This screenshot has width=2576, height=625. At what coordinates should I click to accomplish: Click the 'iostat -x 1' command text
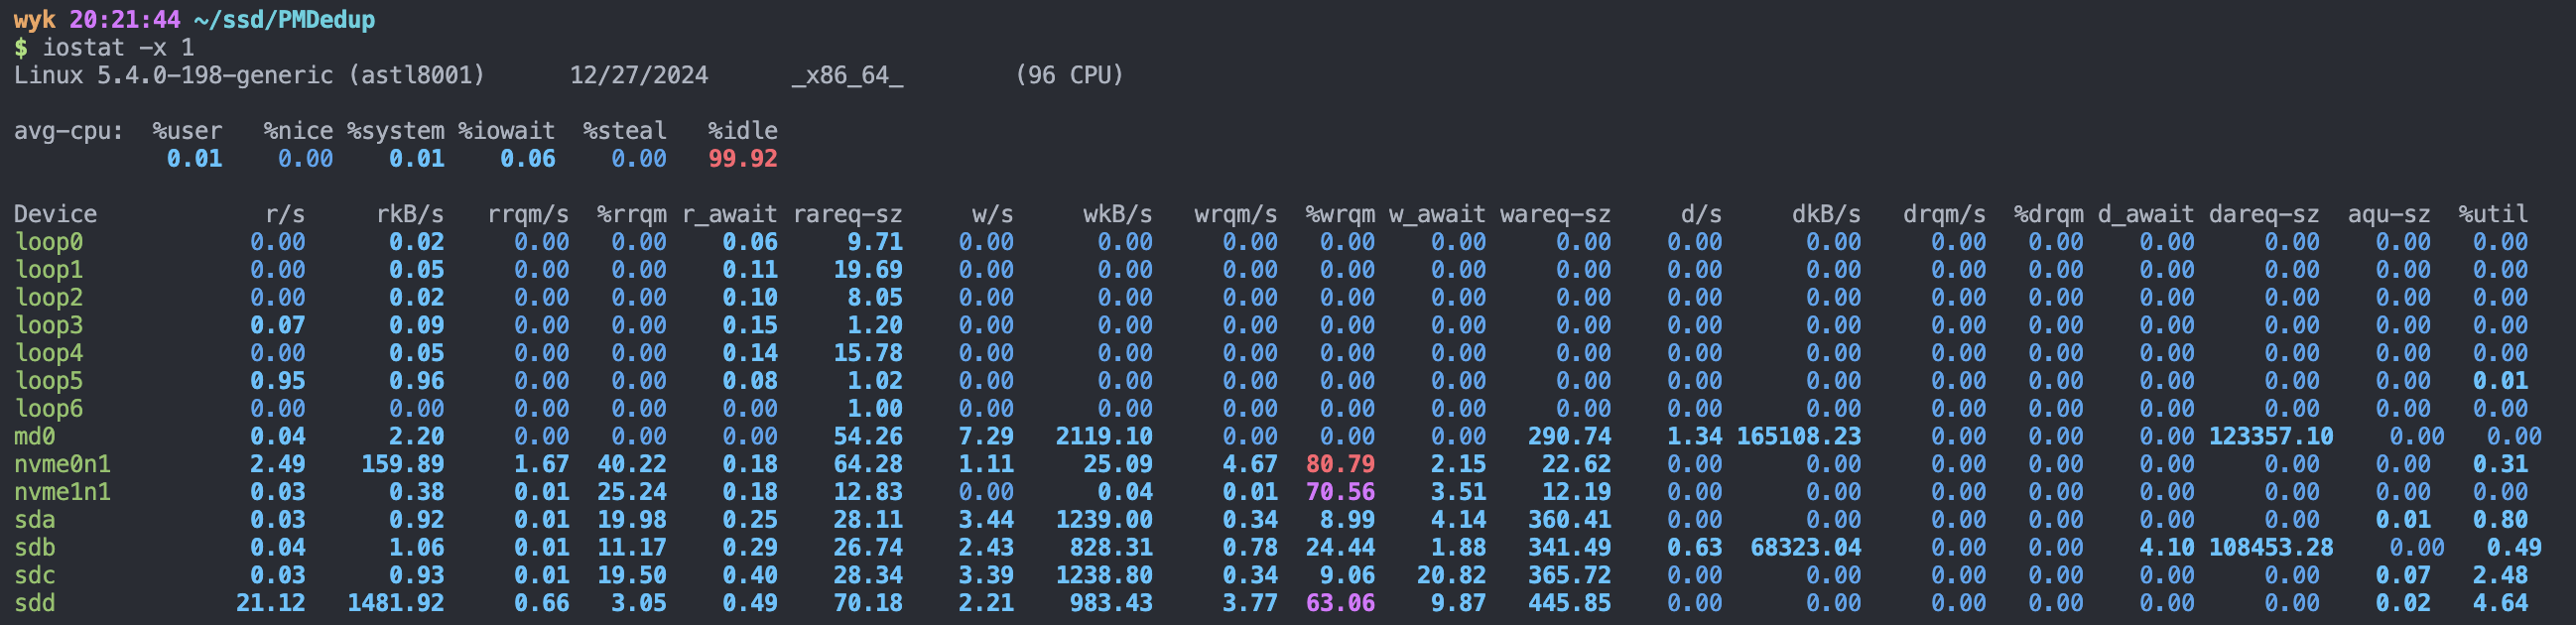[118, 48]
